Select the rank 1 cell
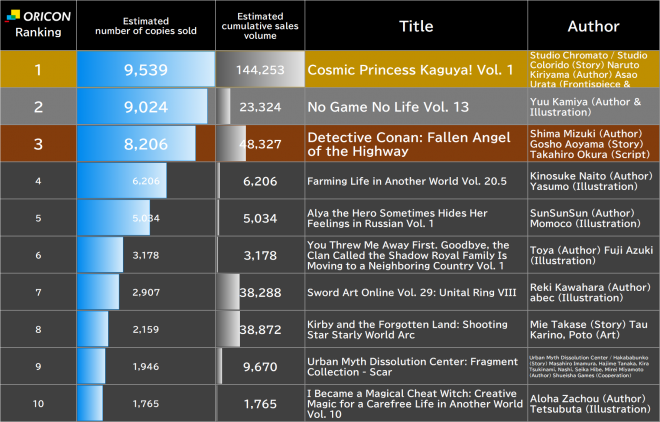Screen dimensions: 660x422 (x=38, y=69)
